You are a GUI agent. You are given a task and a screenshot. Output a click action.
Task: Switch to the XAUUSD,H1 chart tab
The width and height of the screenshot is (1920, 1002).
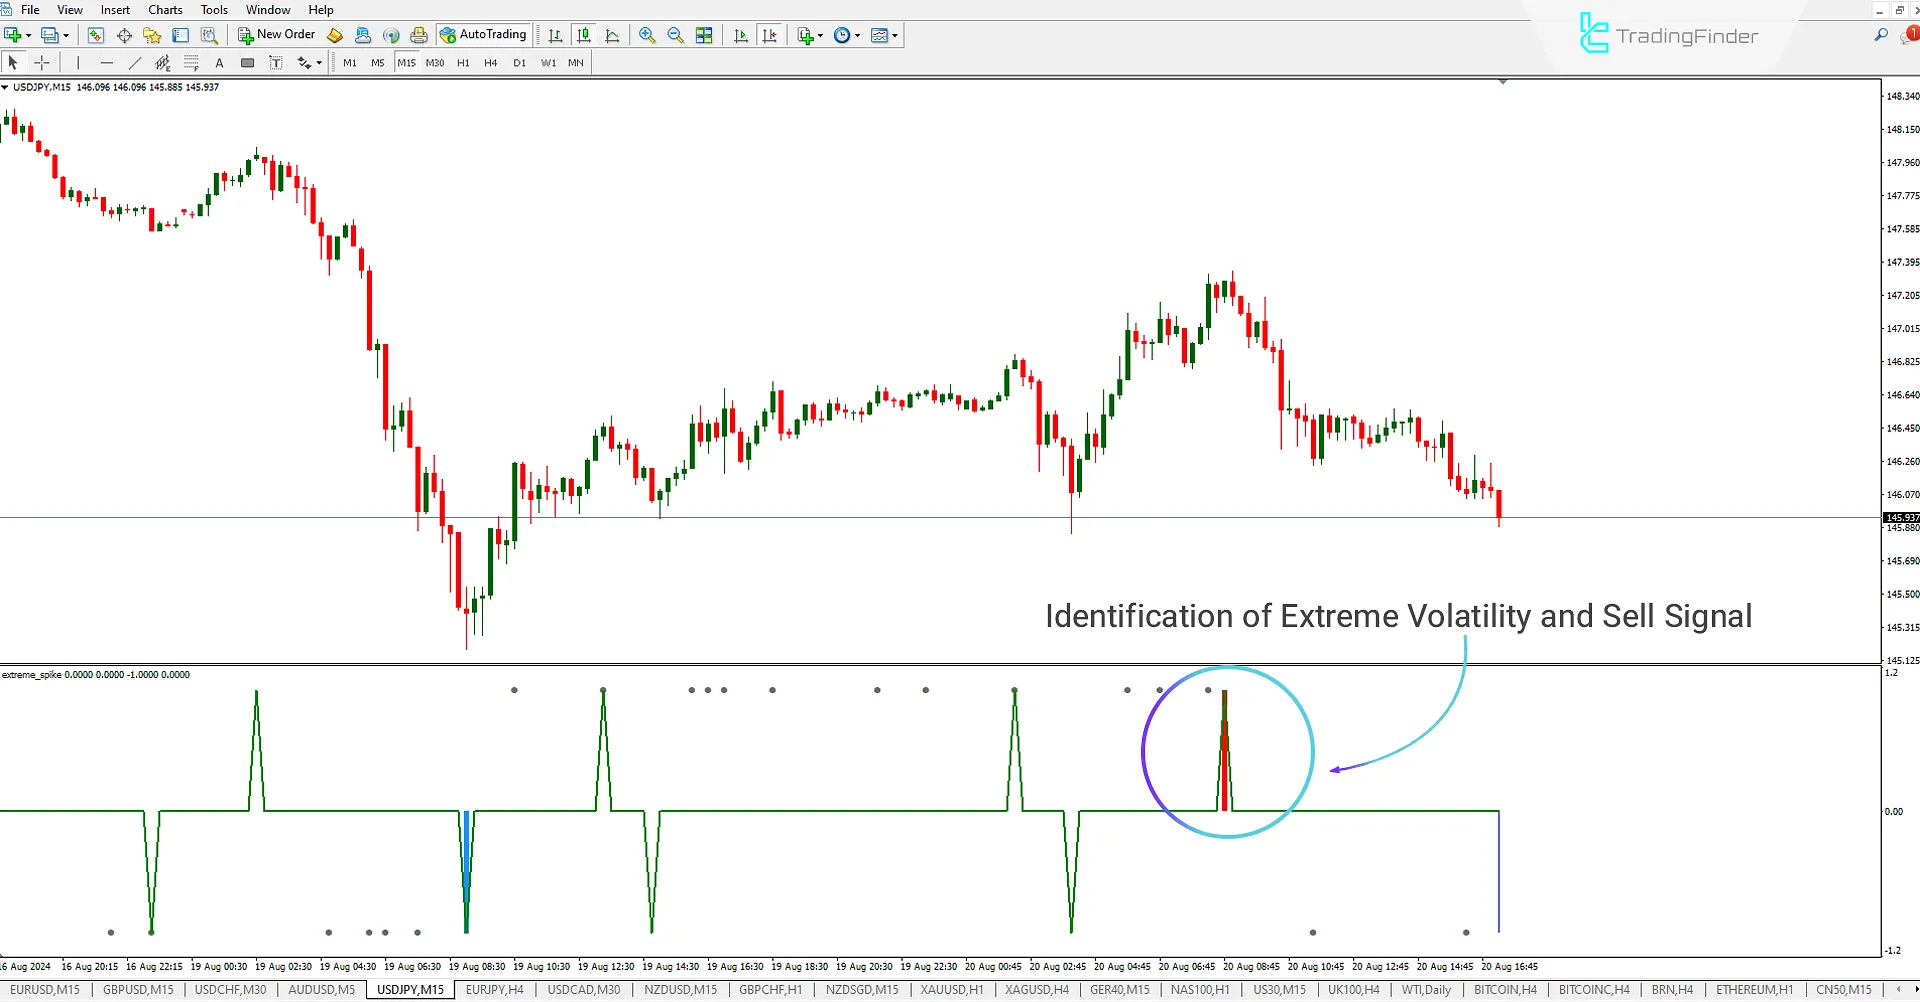952,990
